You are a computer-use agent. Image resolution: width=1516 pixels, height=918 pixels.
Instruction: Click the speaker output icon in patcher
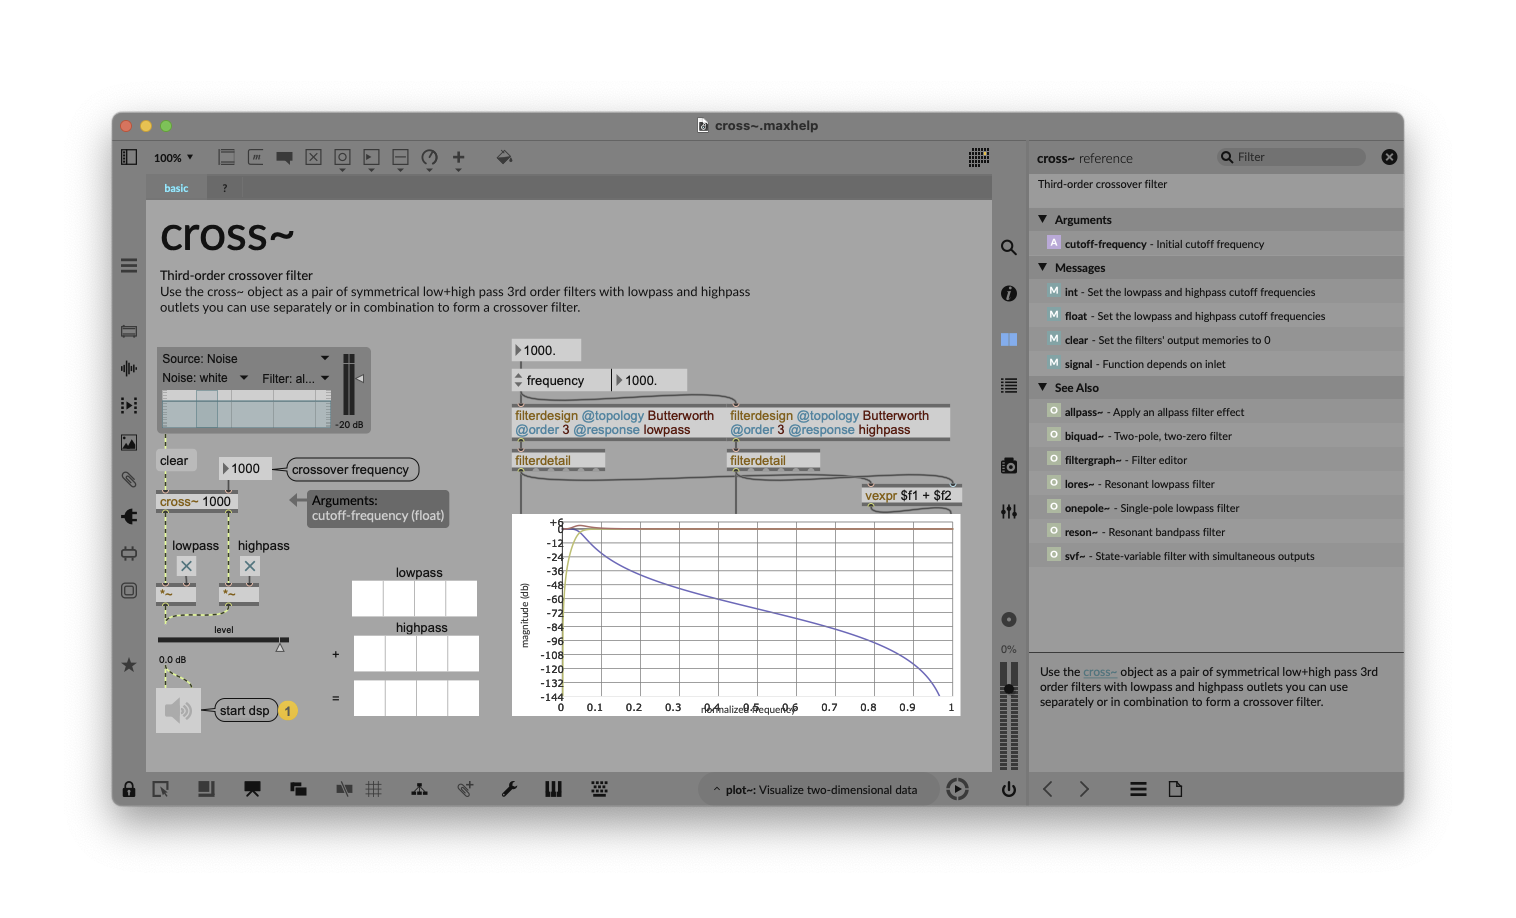[178, 710]
